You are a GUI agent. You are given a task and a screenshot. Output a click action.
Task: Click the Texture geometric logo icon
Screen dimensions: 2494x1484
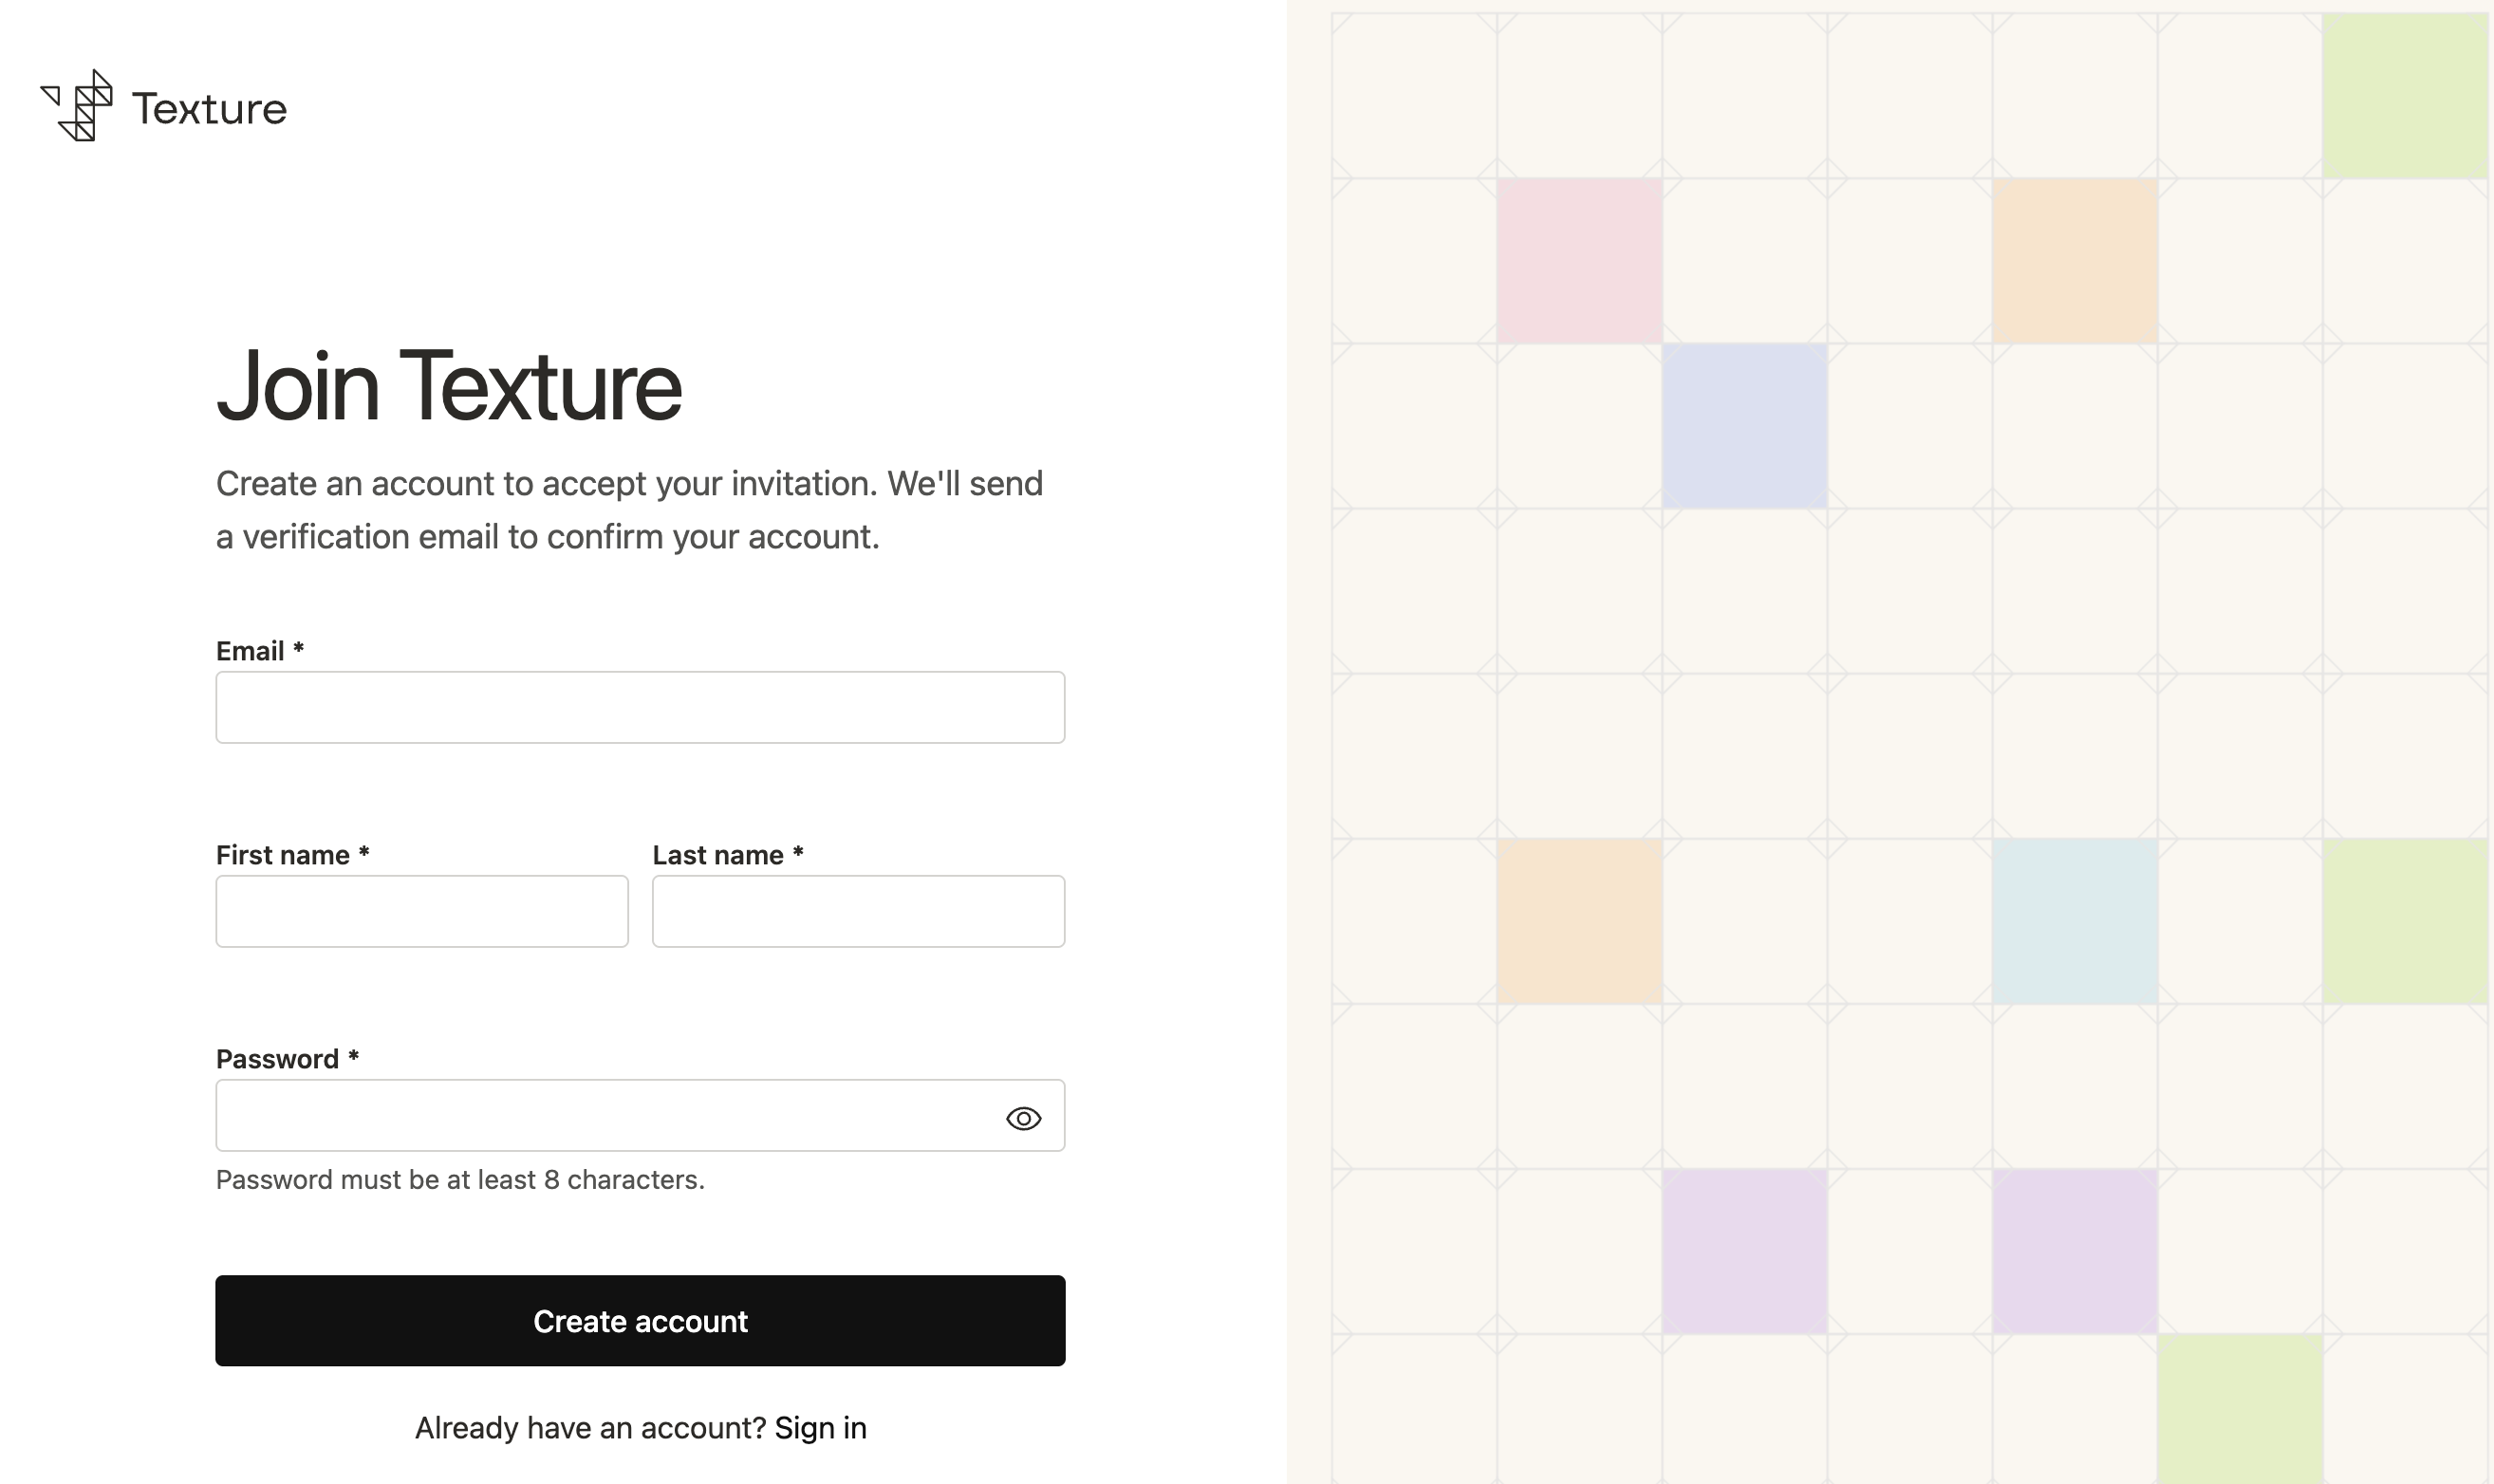pyautogui.click(x=77, y=106)
